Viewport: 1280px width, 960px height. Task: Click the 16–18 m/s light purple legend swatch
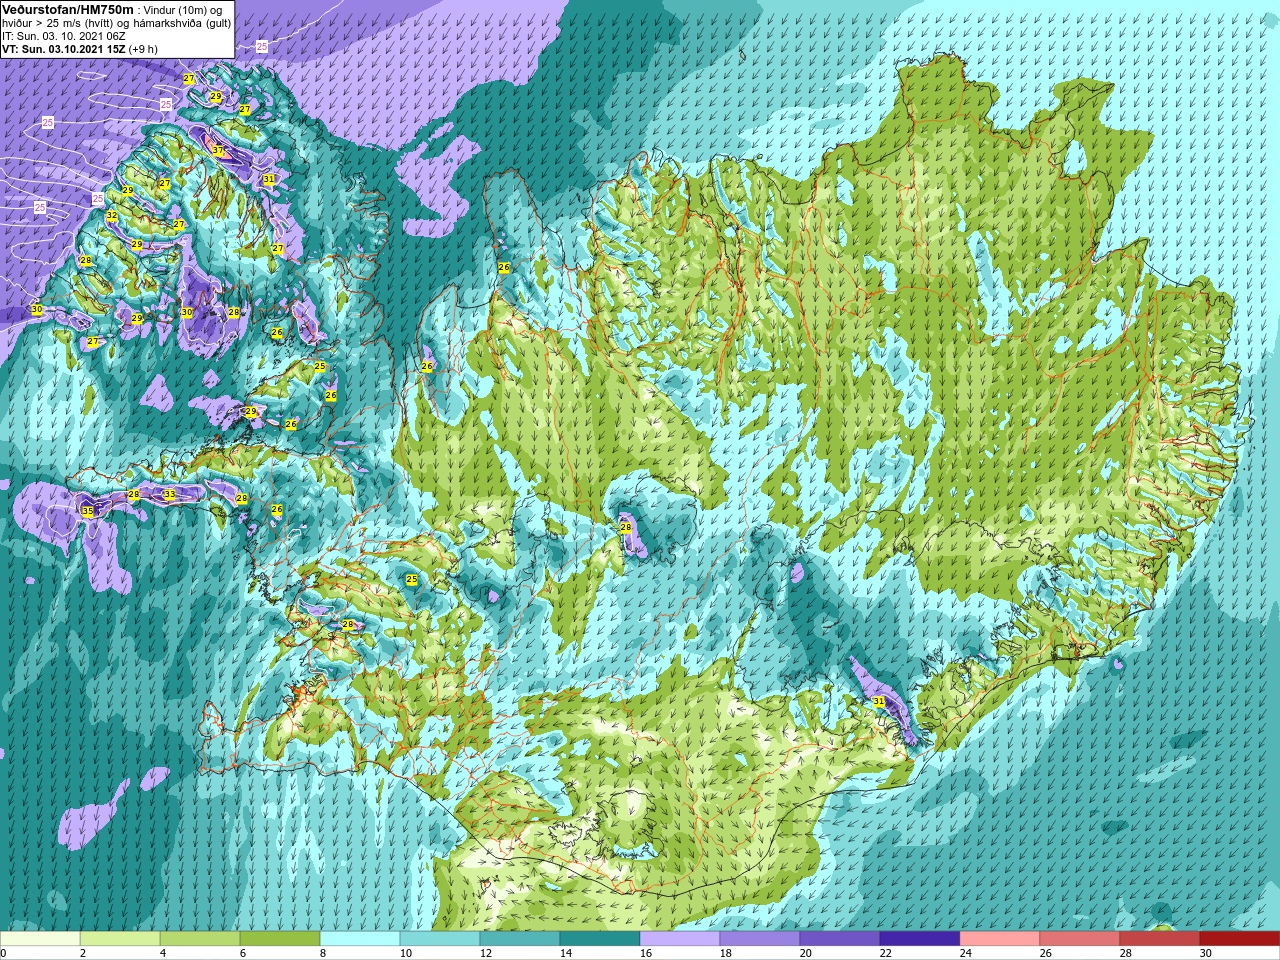pos(680,939)
